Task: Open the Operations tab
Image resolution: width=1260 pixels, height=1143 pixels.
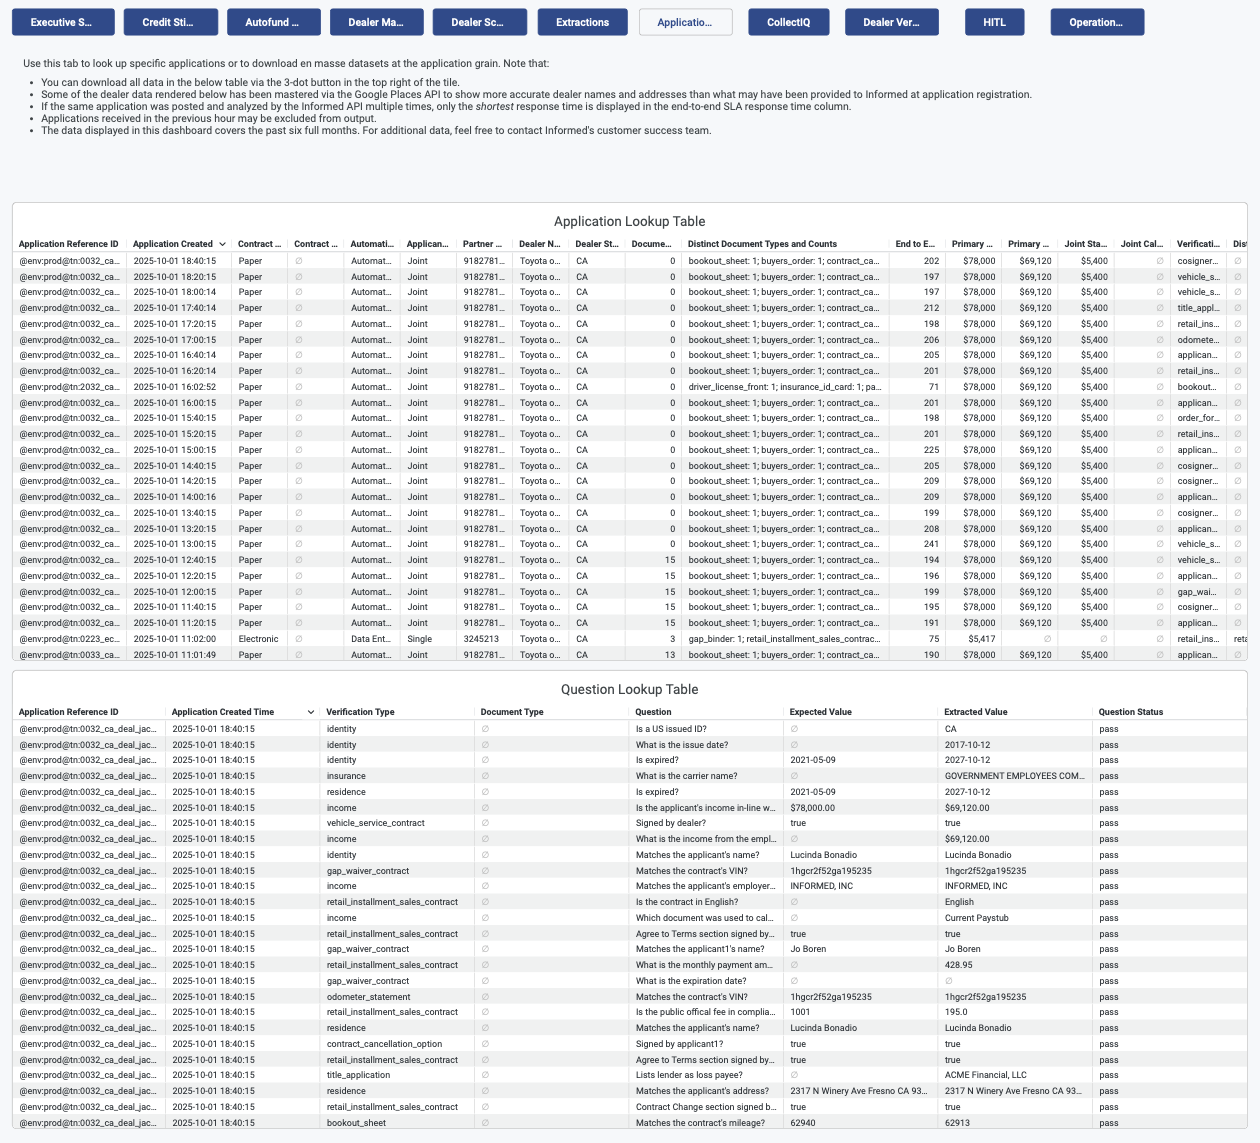Action: click(1097, 21)
